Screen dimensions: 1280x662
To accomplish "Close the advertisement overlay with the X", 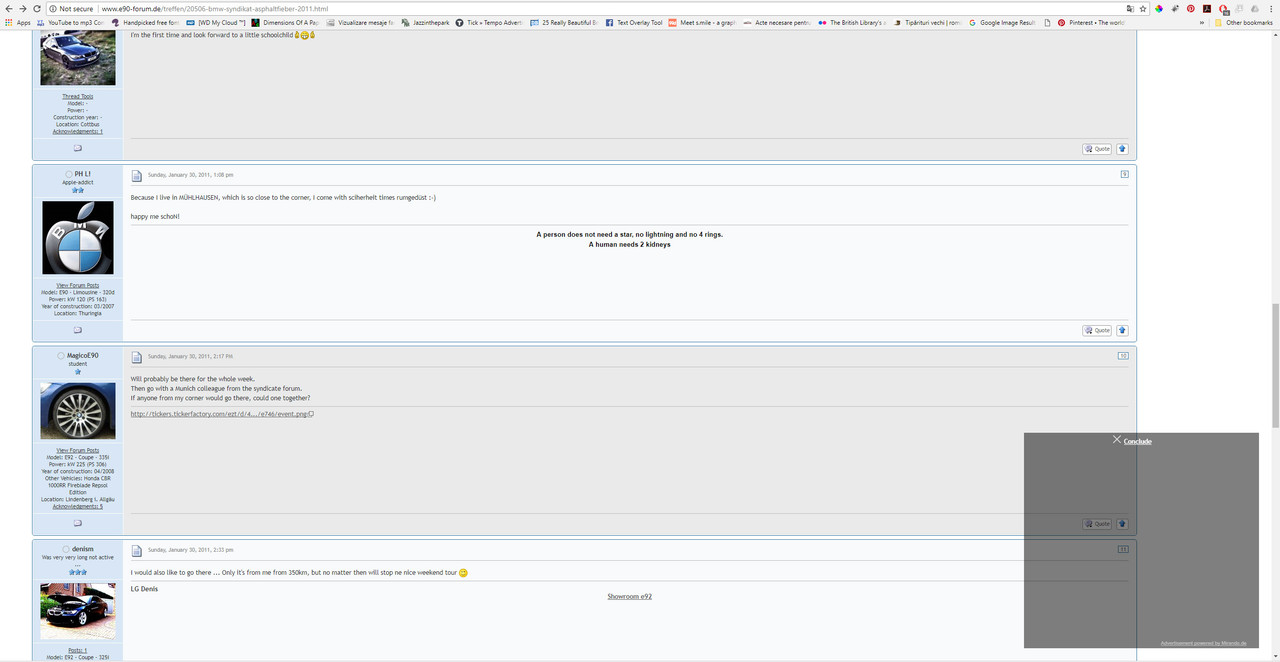I will (x=1117, y=439).
